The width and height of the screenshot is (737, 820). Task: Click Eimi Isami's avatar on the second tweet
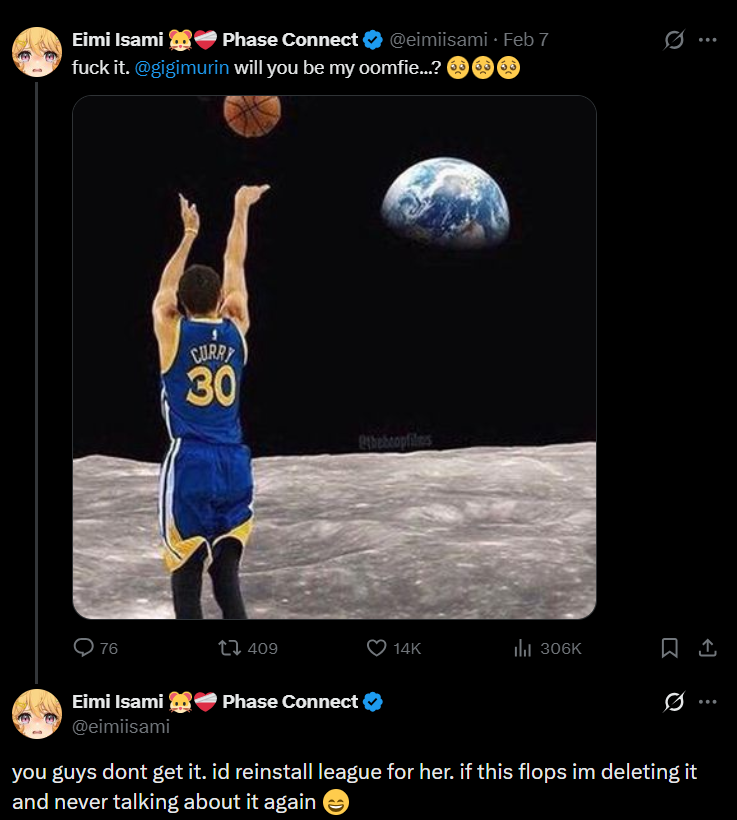[x=37, y=714]
